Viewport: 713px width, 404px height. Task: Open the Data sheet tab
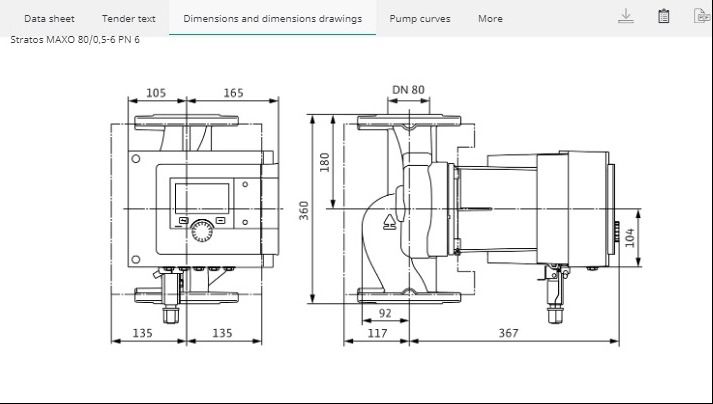pyautogui.click(x=49, y=18)
